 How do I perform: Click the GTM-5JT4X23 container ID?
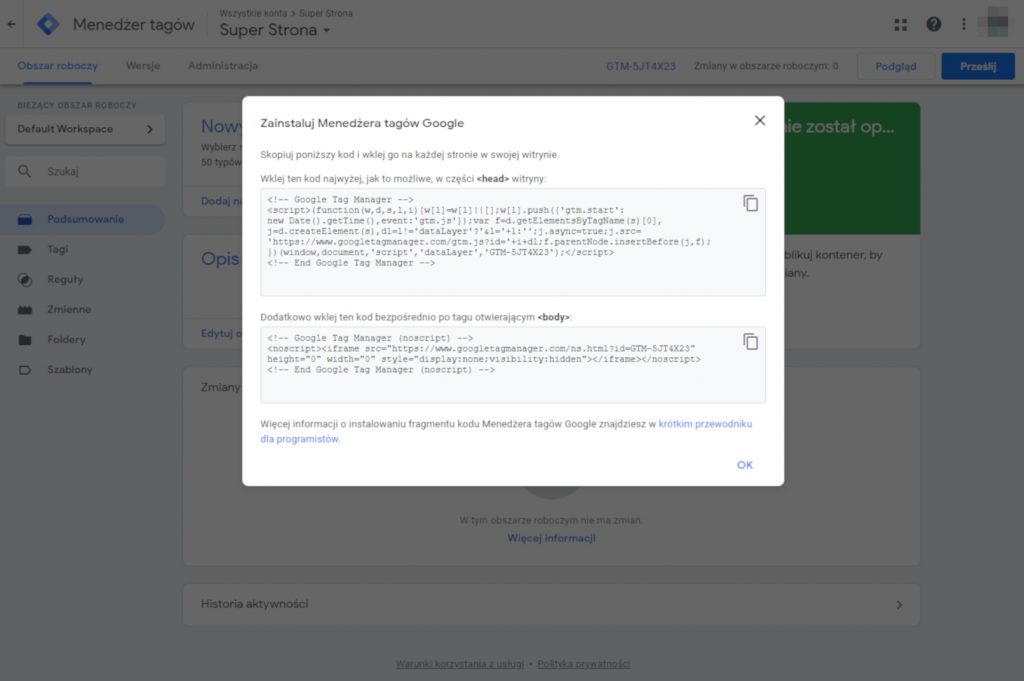[641, 67]
